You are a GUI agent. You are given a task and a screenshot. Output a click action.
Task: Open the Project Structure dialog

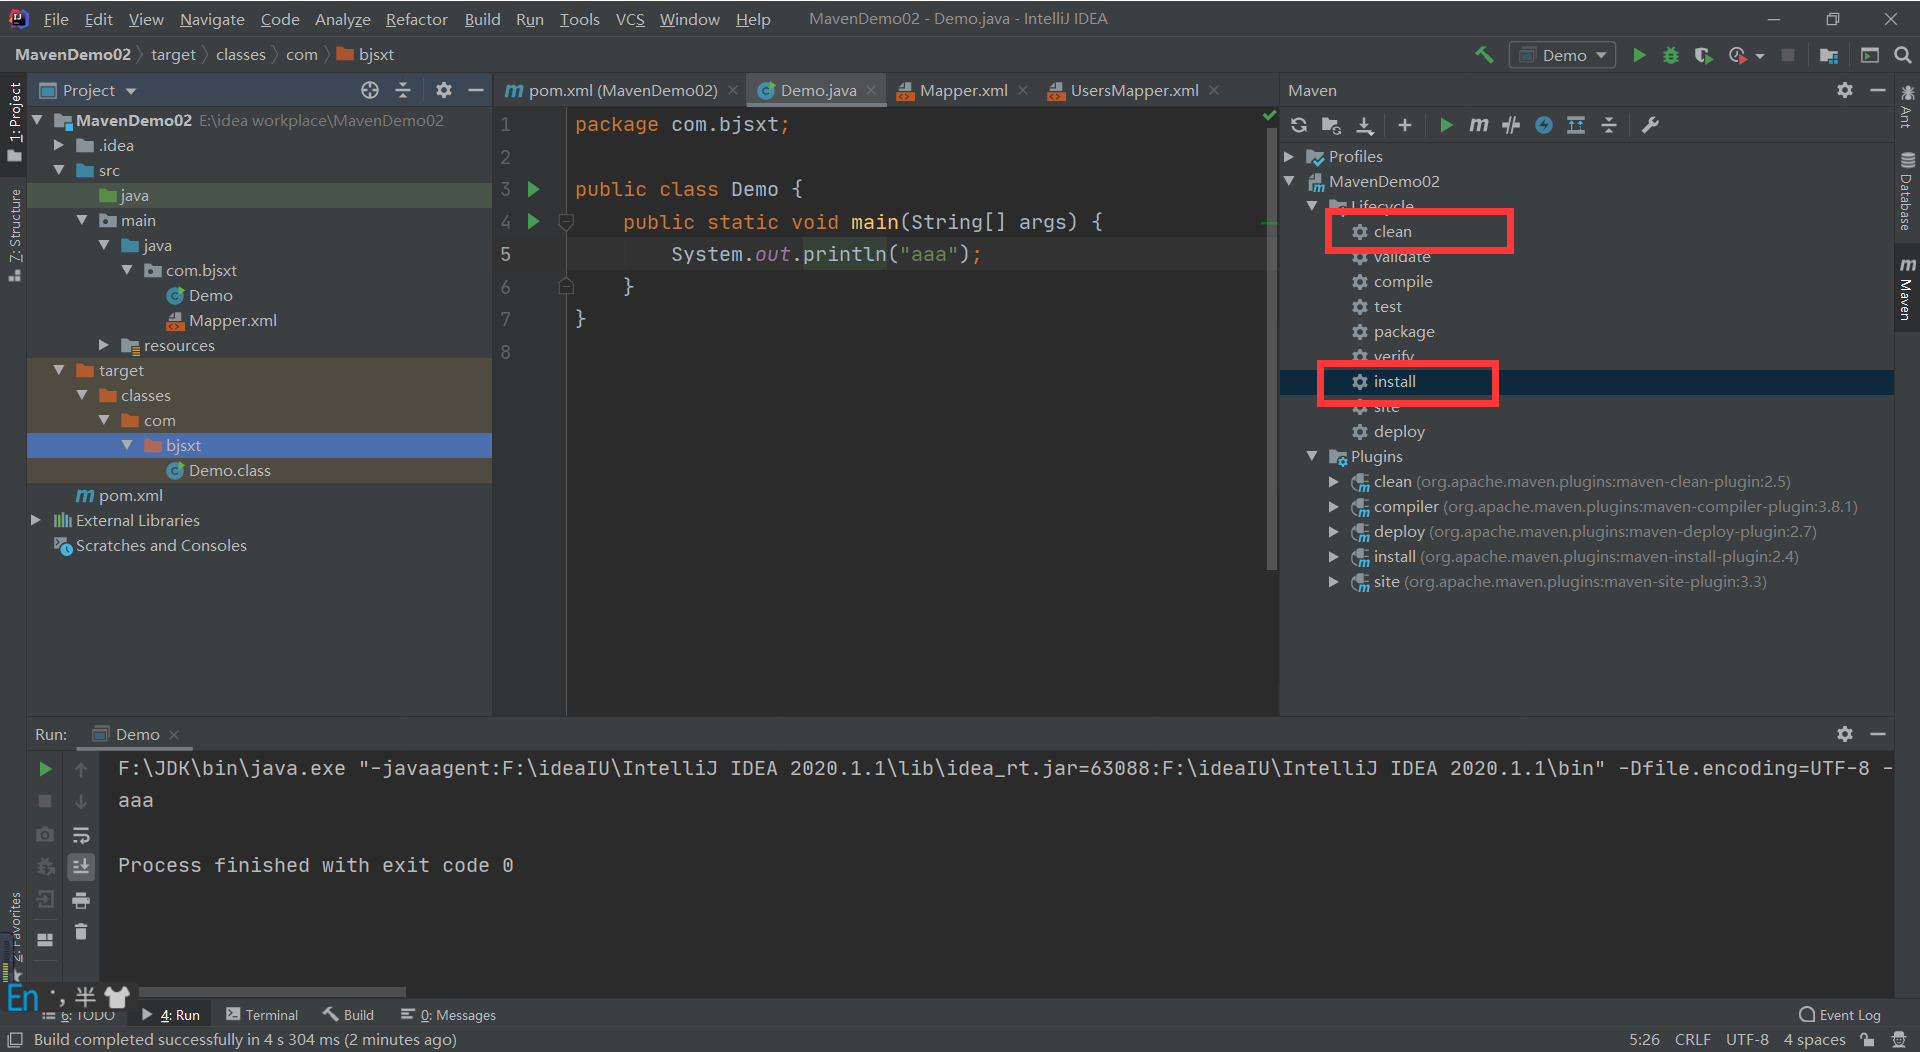1829,55
